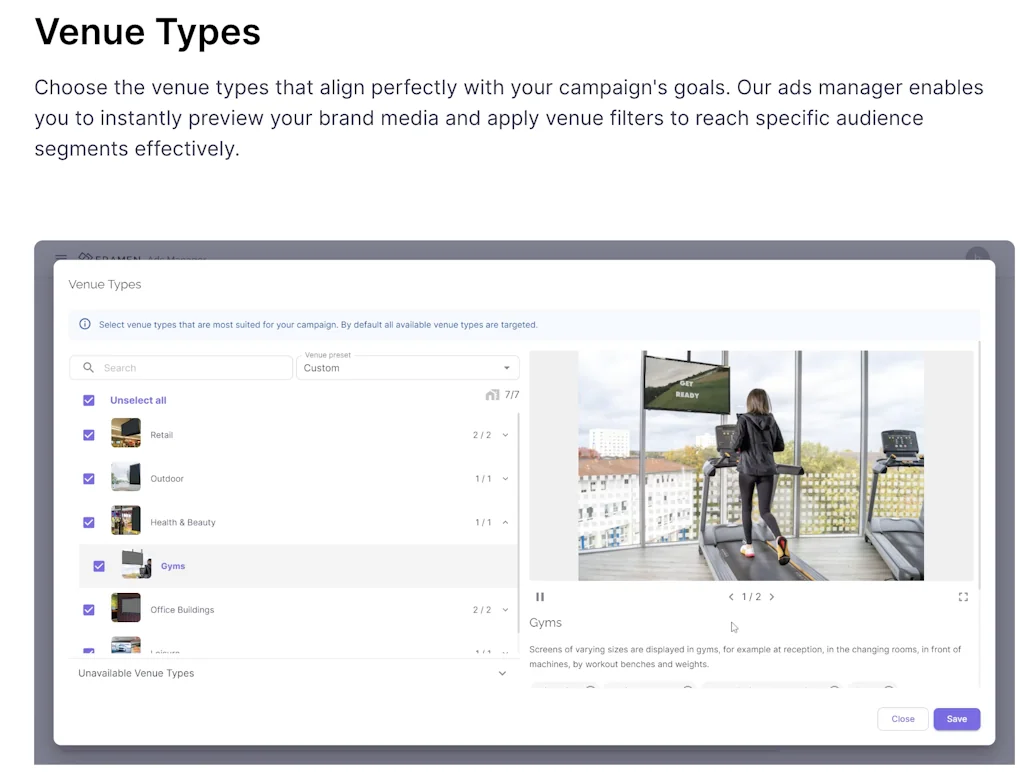
Task: Expand the Unavailable Venue Types section
Action: click(x=502, y=673)
